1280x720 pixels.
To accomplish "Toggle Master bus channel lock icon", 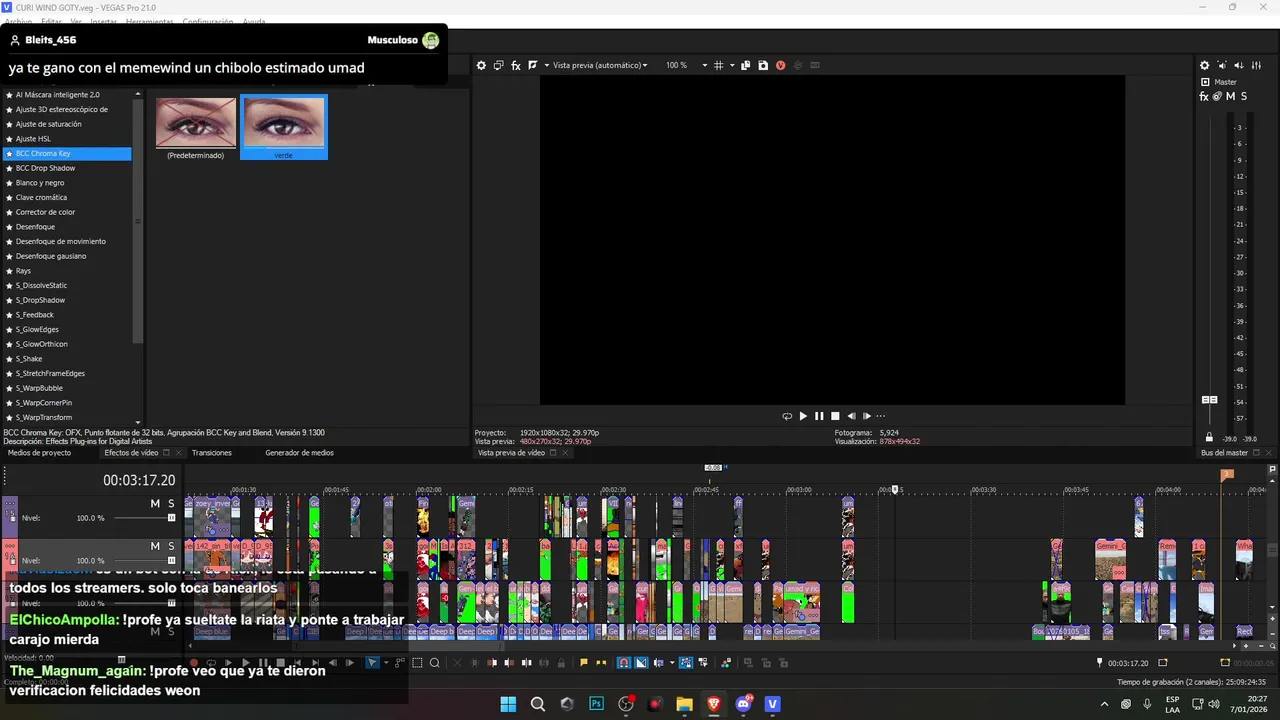I will 1209,438.
